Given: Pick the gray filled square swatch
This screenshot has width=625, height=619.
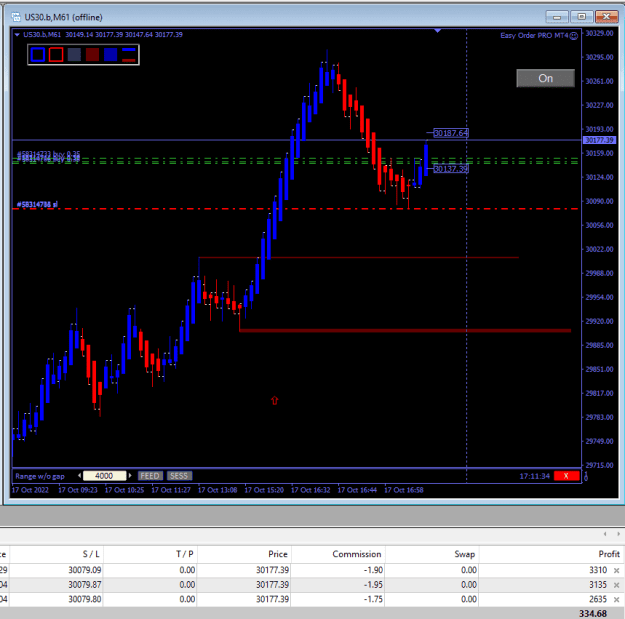Looking at the screenshot, I should click(74, 55).
